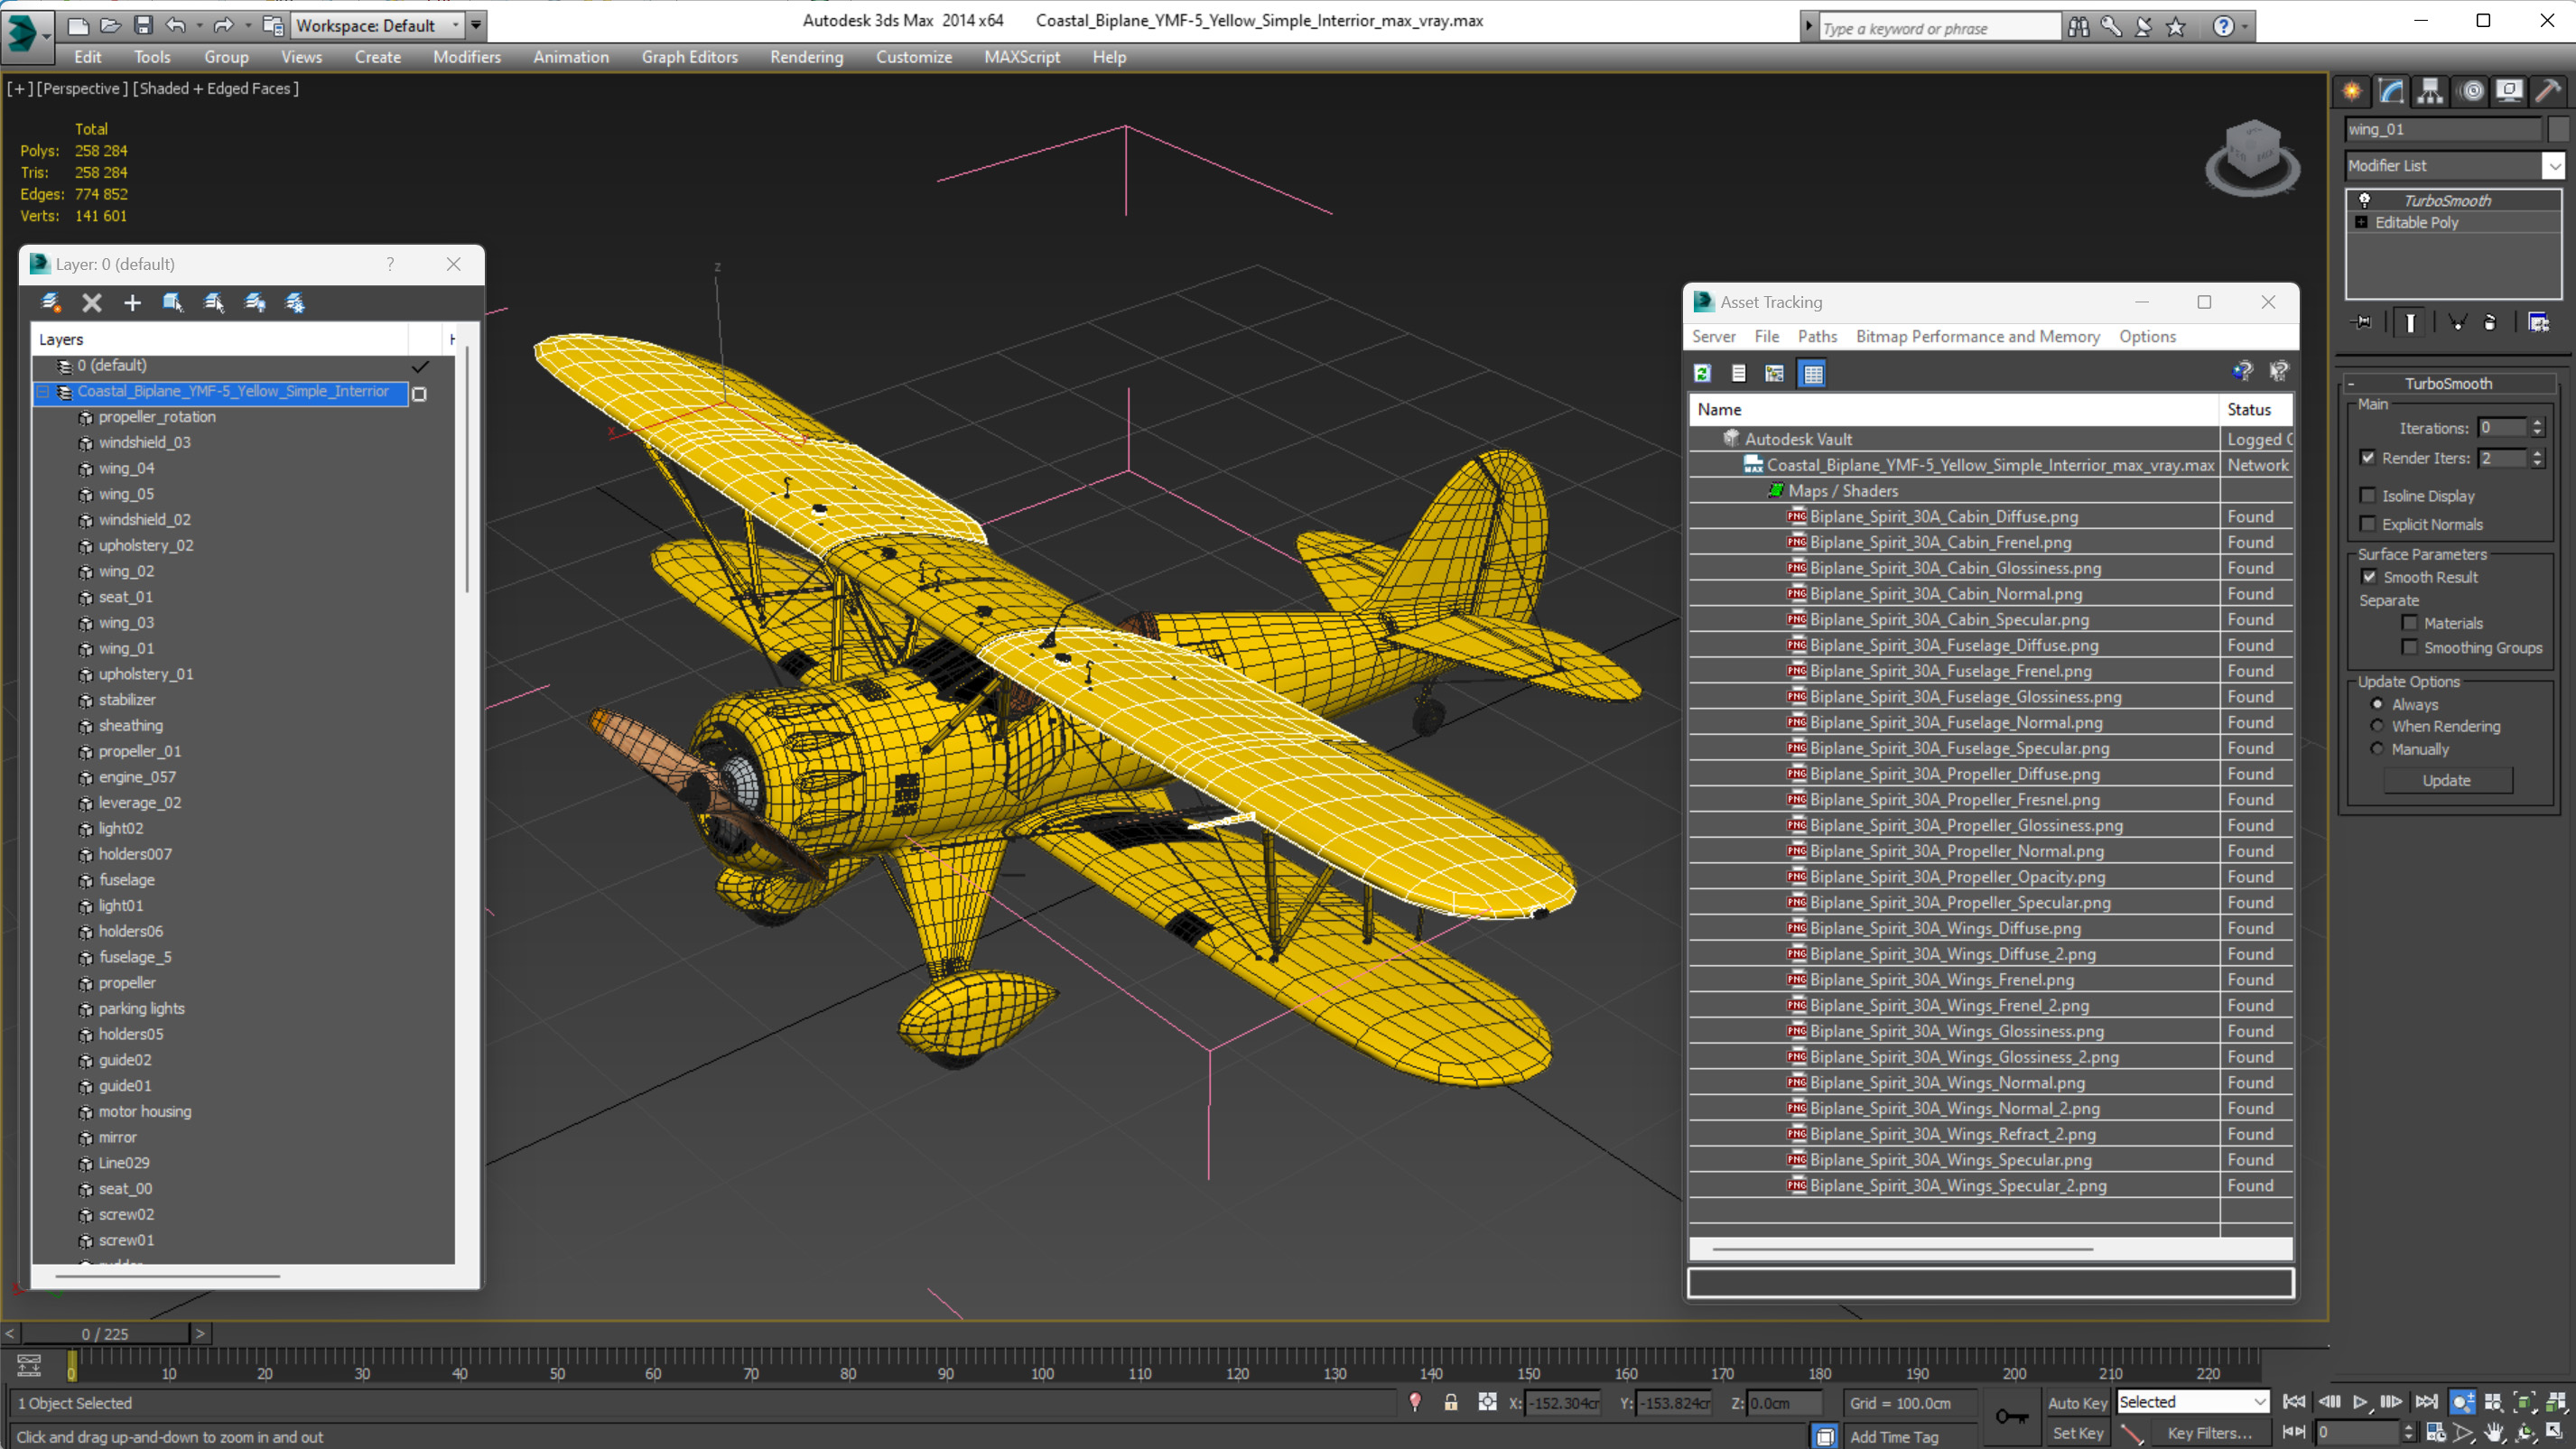Select When Rendering update option
The width and height of the screenshot is (2576, 1449).
pyautogui.click(x=2378, y=727)
